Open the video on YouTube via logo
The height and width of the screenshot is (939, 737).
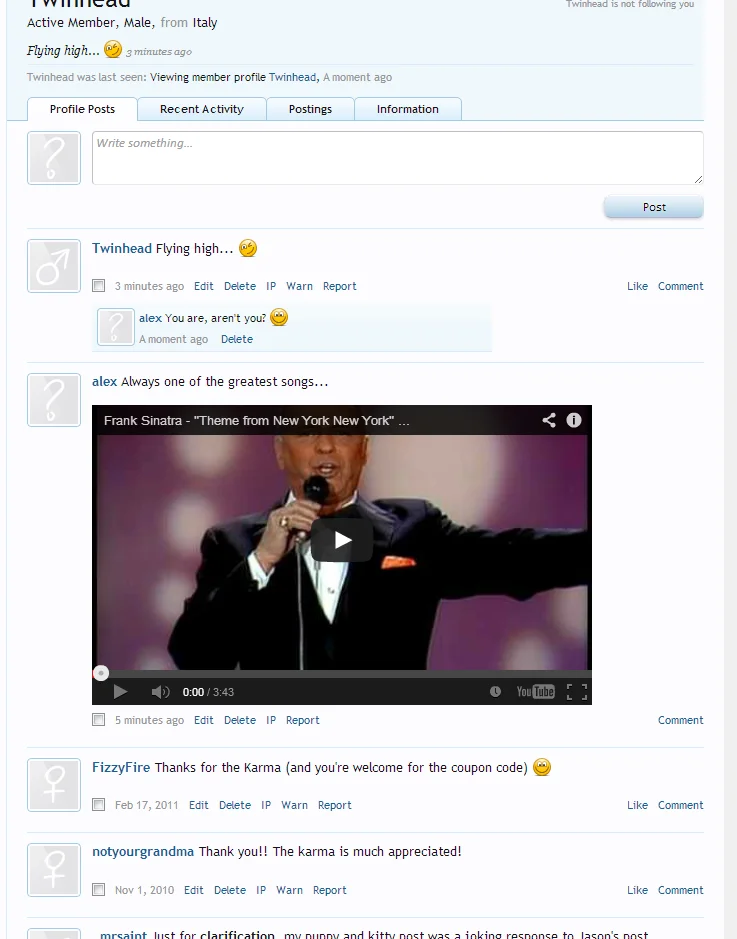tap(536, 692)
